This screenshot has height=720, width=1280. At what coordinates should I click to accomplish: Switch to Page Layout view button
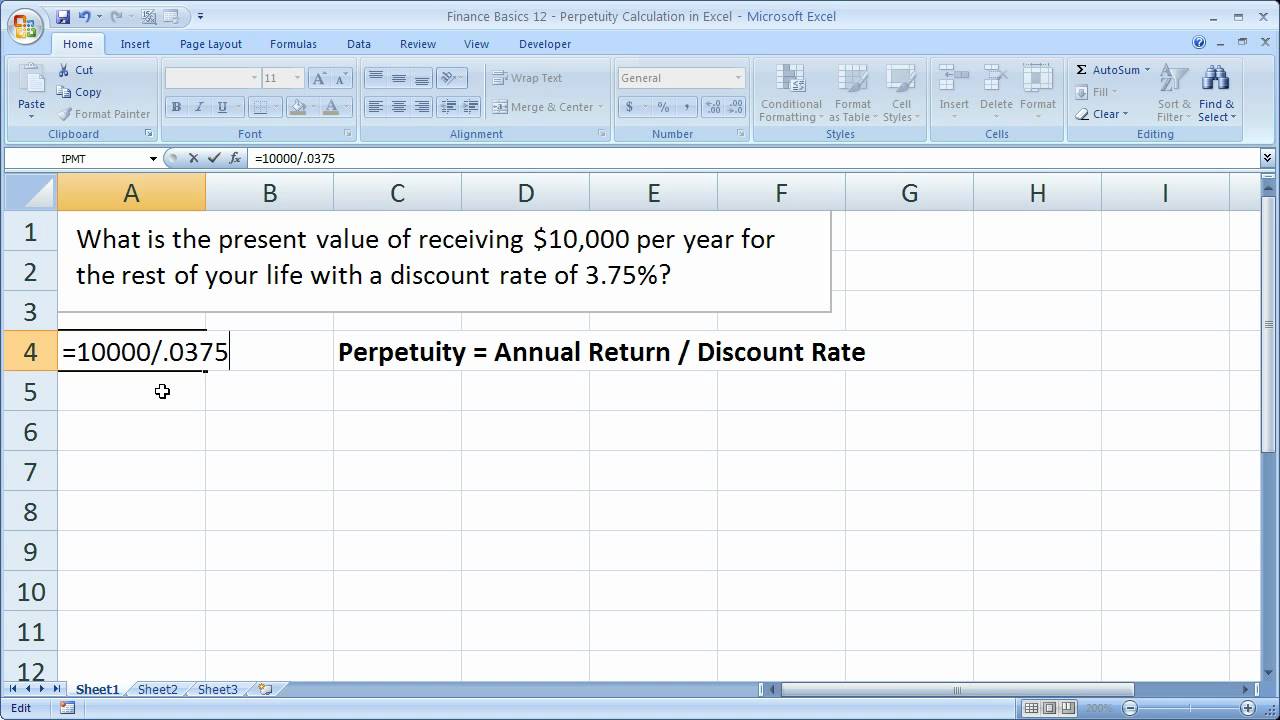(1051, 708)
